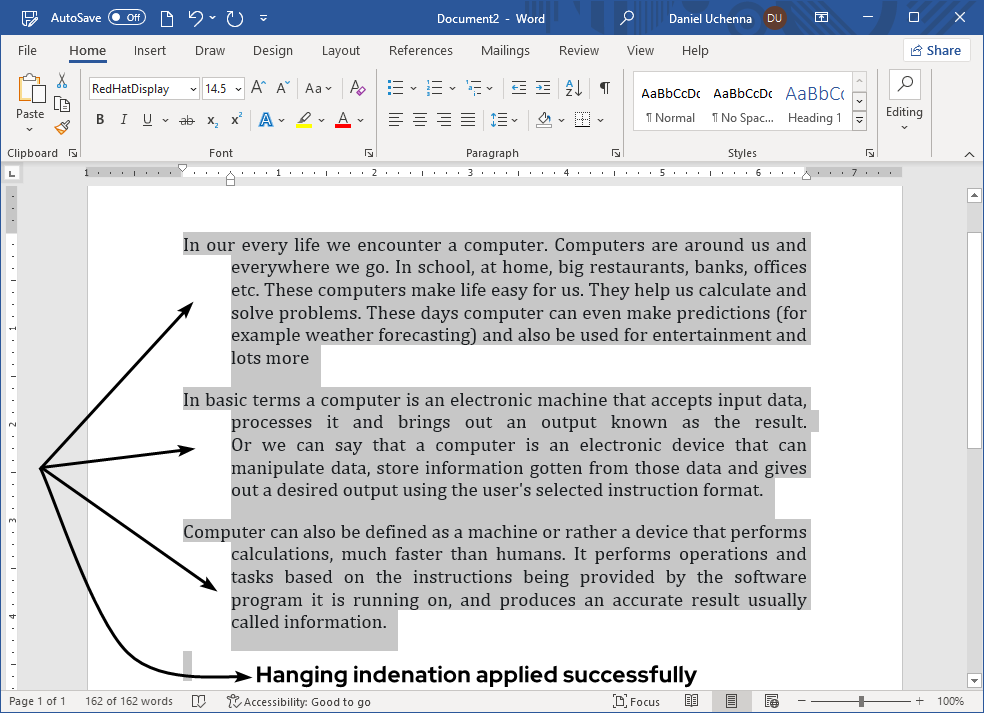984x713 pixels.
Task: Open the Mailings tab
Action: tap(505, 50)
